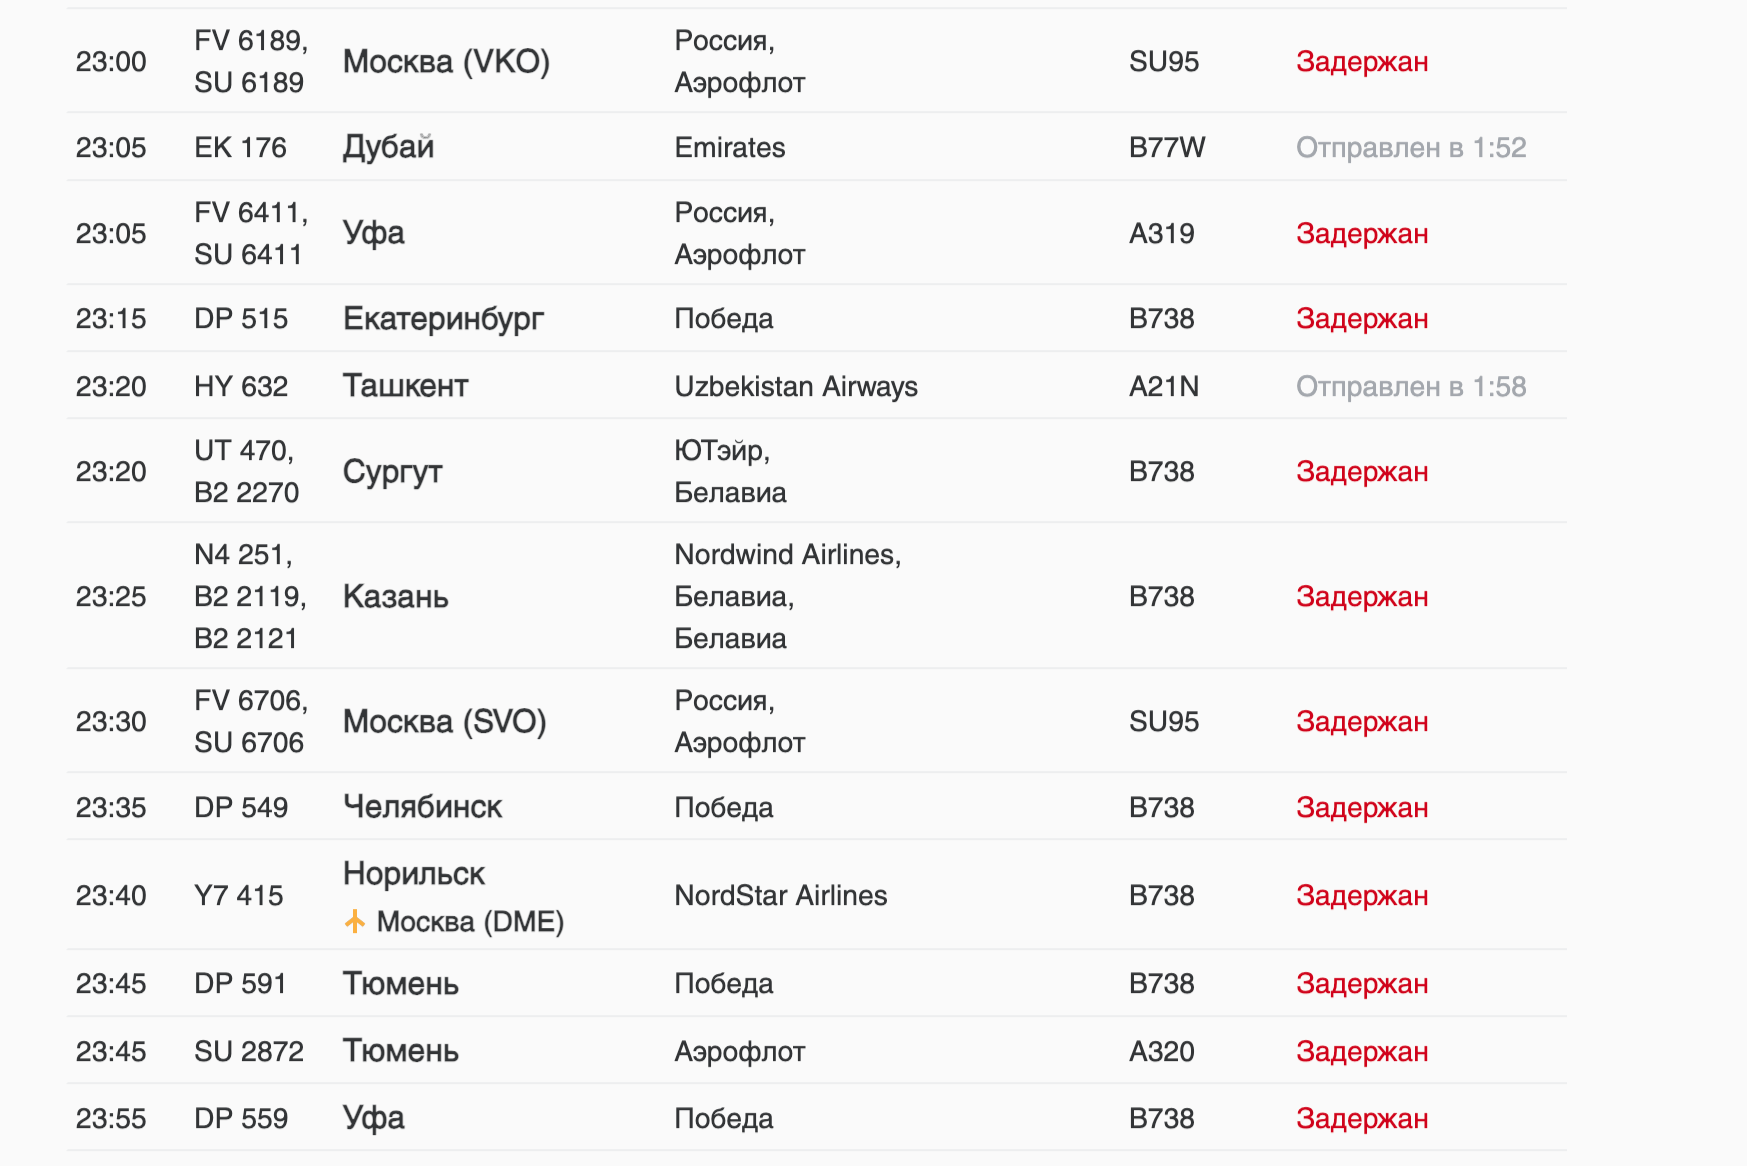1747x1166 pixels.
Task: Click the Москва (DME) stopover text
Action: [x=470, y=922]
